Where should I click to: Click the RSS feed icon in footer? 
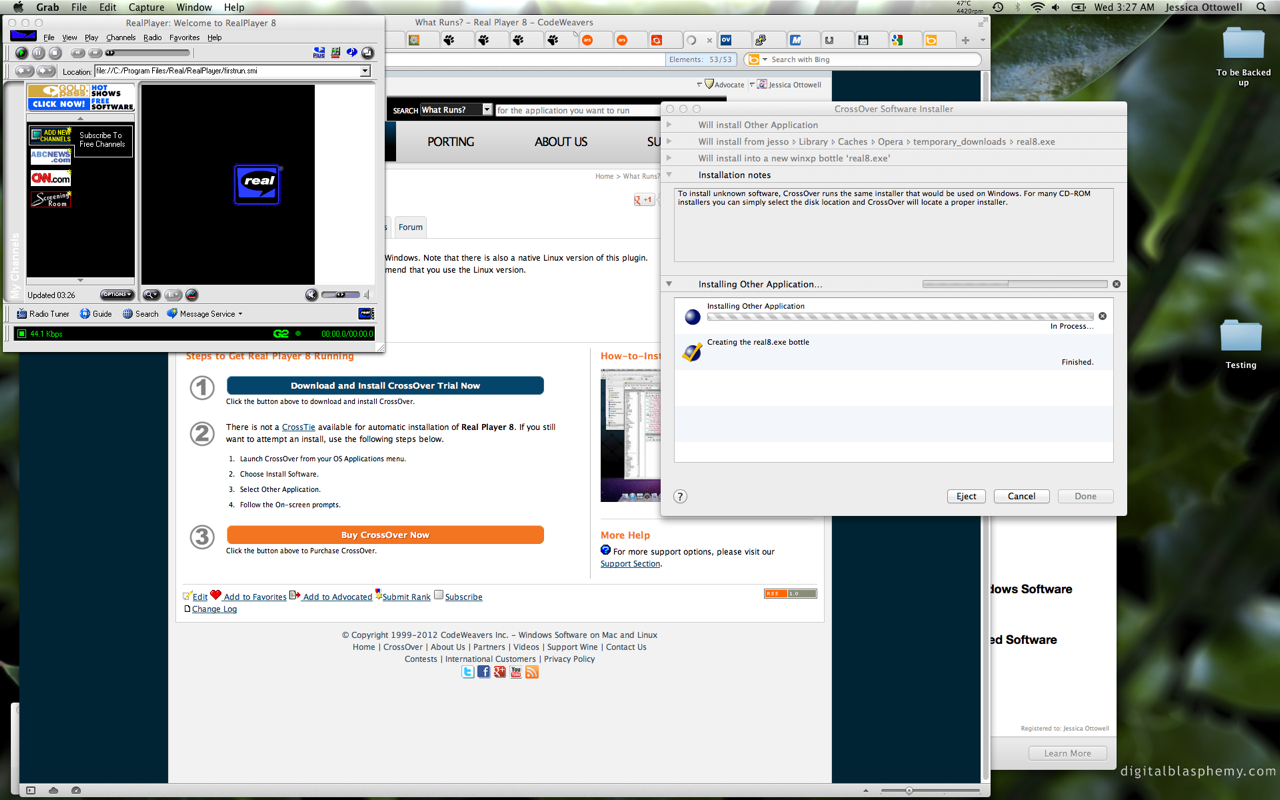click(x=531, y=672)
